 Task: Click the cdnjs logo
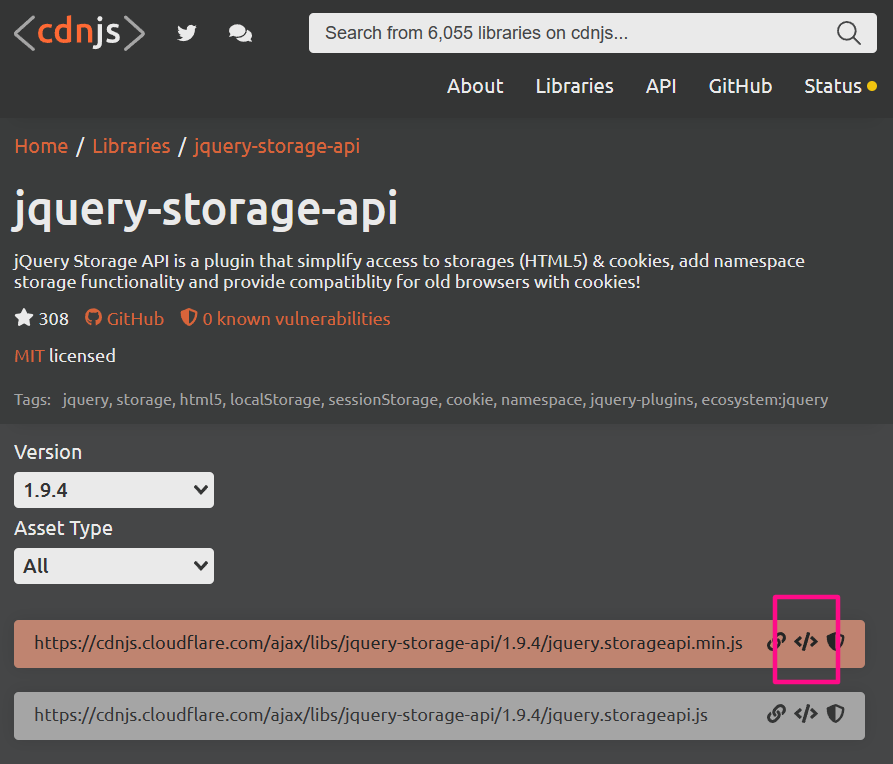[79, 32]
